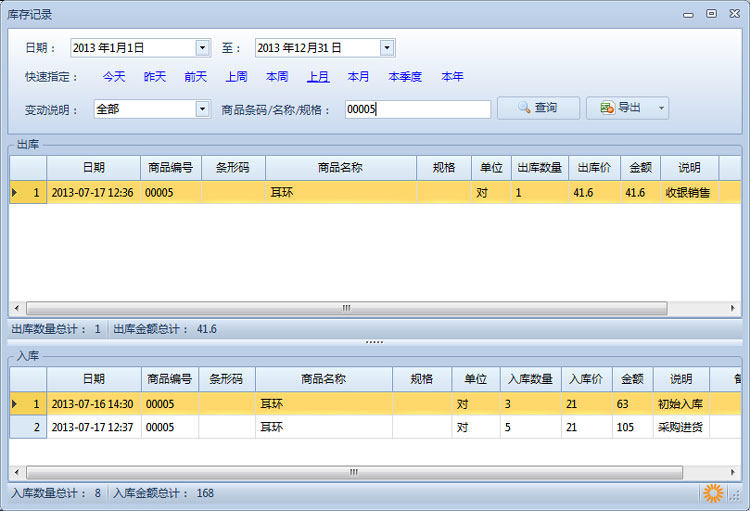The width and height of the screenshot is (750, 511).
Task: Click right scroll arrow of 出库 table
Action: [733, 308]
